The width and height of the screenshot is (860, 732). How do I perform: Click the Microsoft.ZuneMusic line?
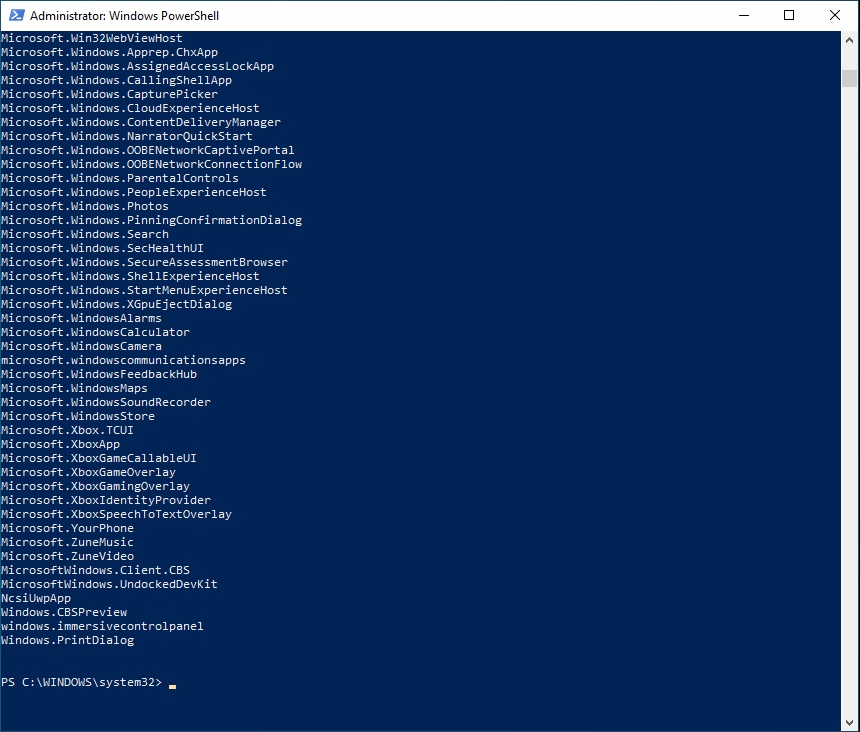tap(67, 542)
